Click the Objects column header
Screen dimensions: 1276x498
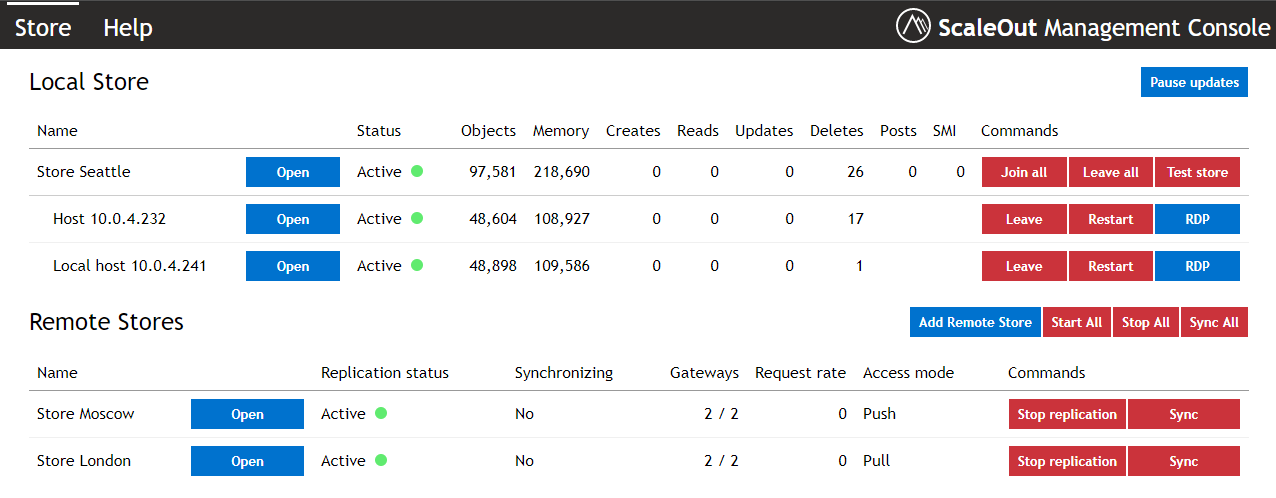pyautogui.click(x=489, y=131)
